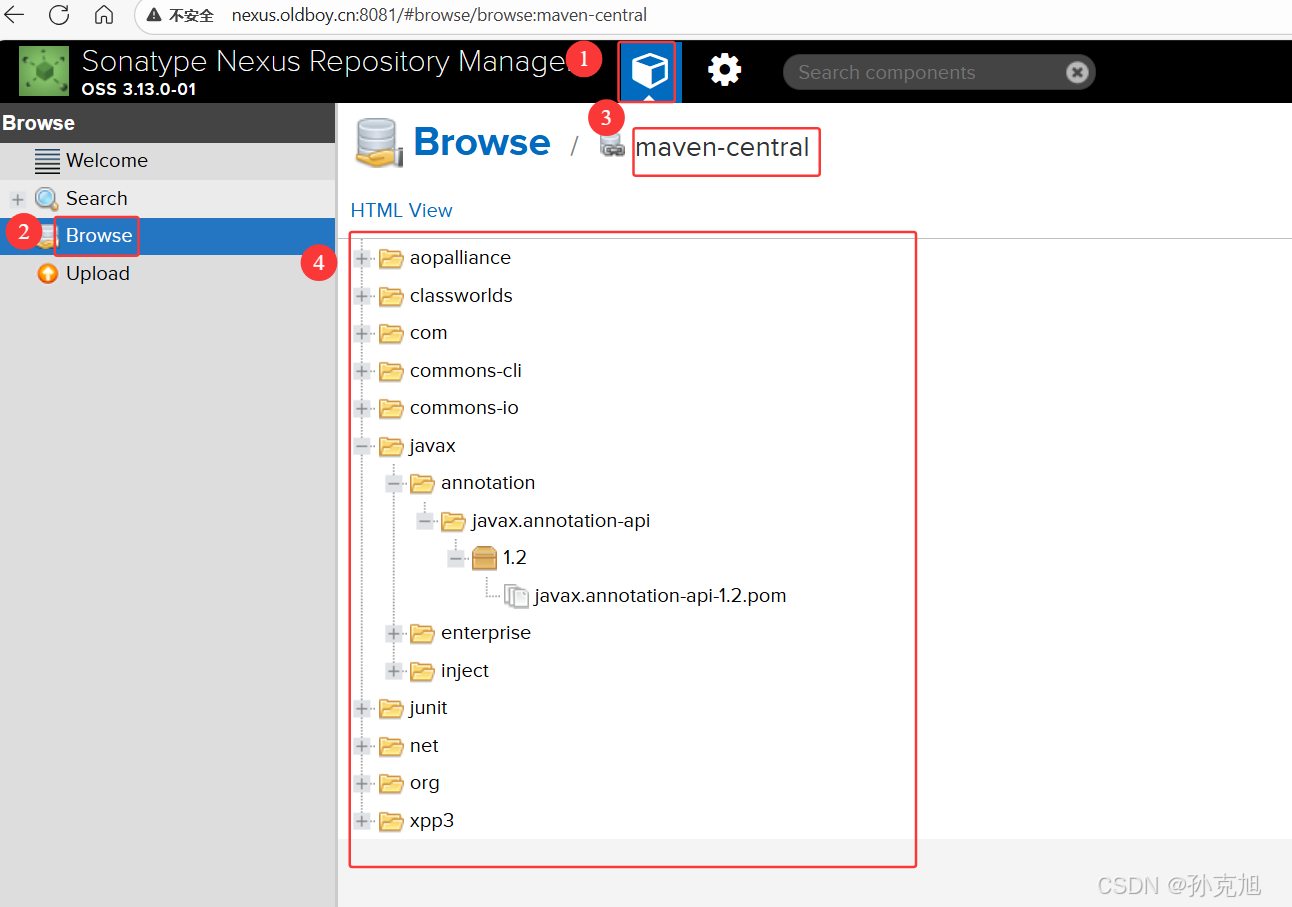
Task: Expand the aopalliance folder
Action: tap(362, 258)
